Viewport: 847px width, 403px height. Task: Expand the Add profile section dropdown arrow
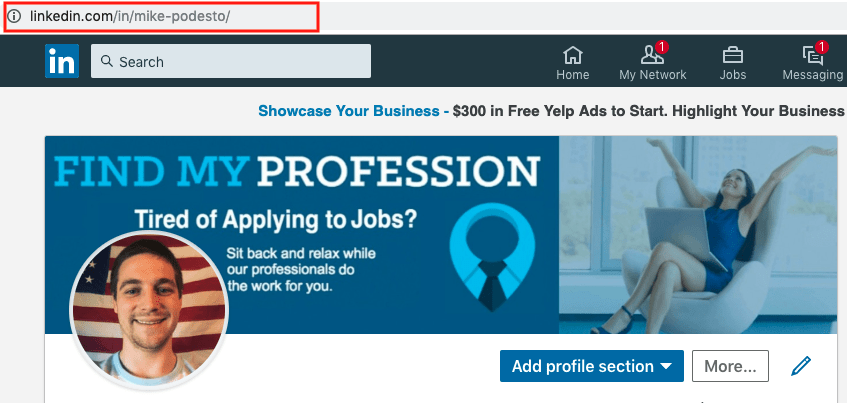(666, 366)
